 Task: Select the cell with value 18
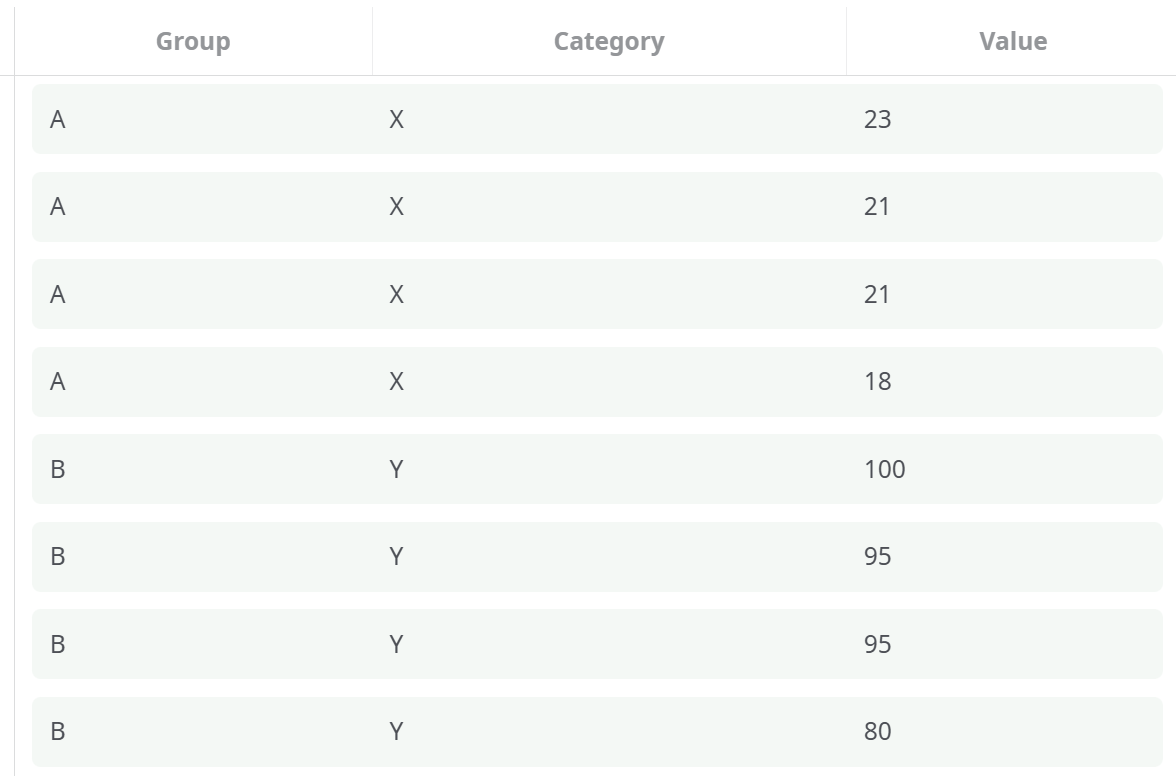click(877, 381)
